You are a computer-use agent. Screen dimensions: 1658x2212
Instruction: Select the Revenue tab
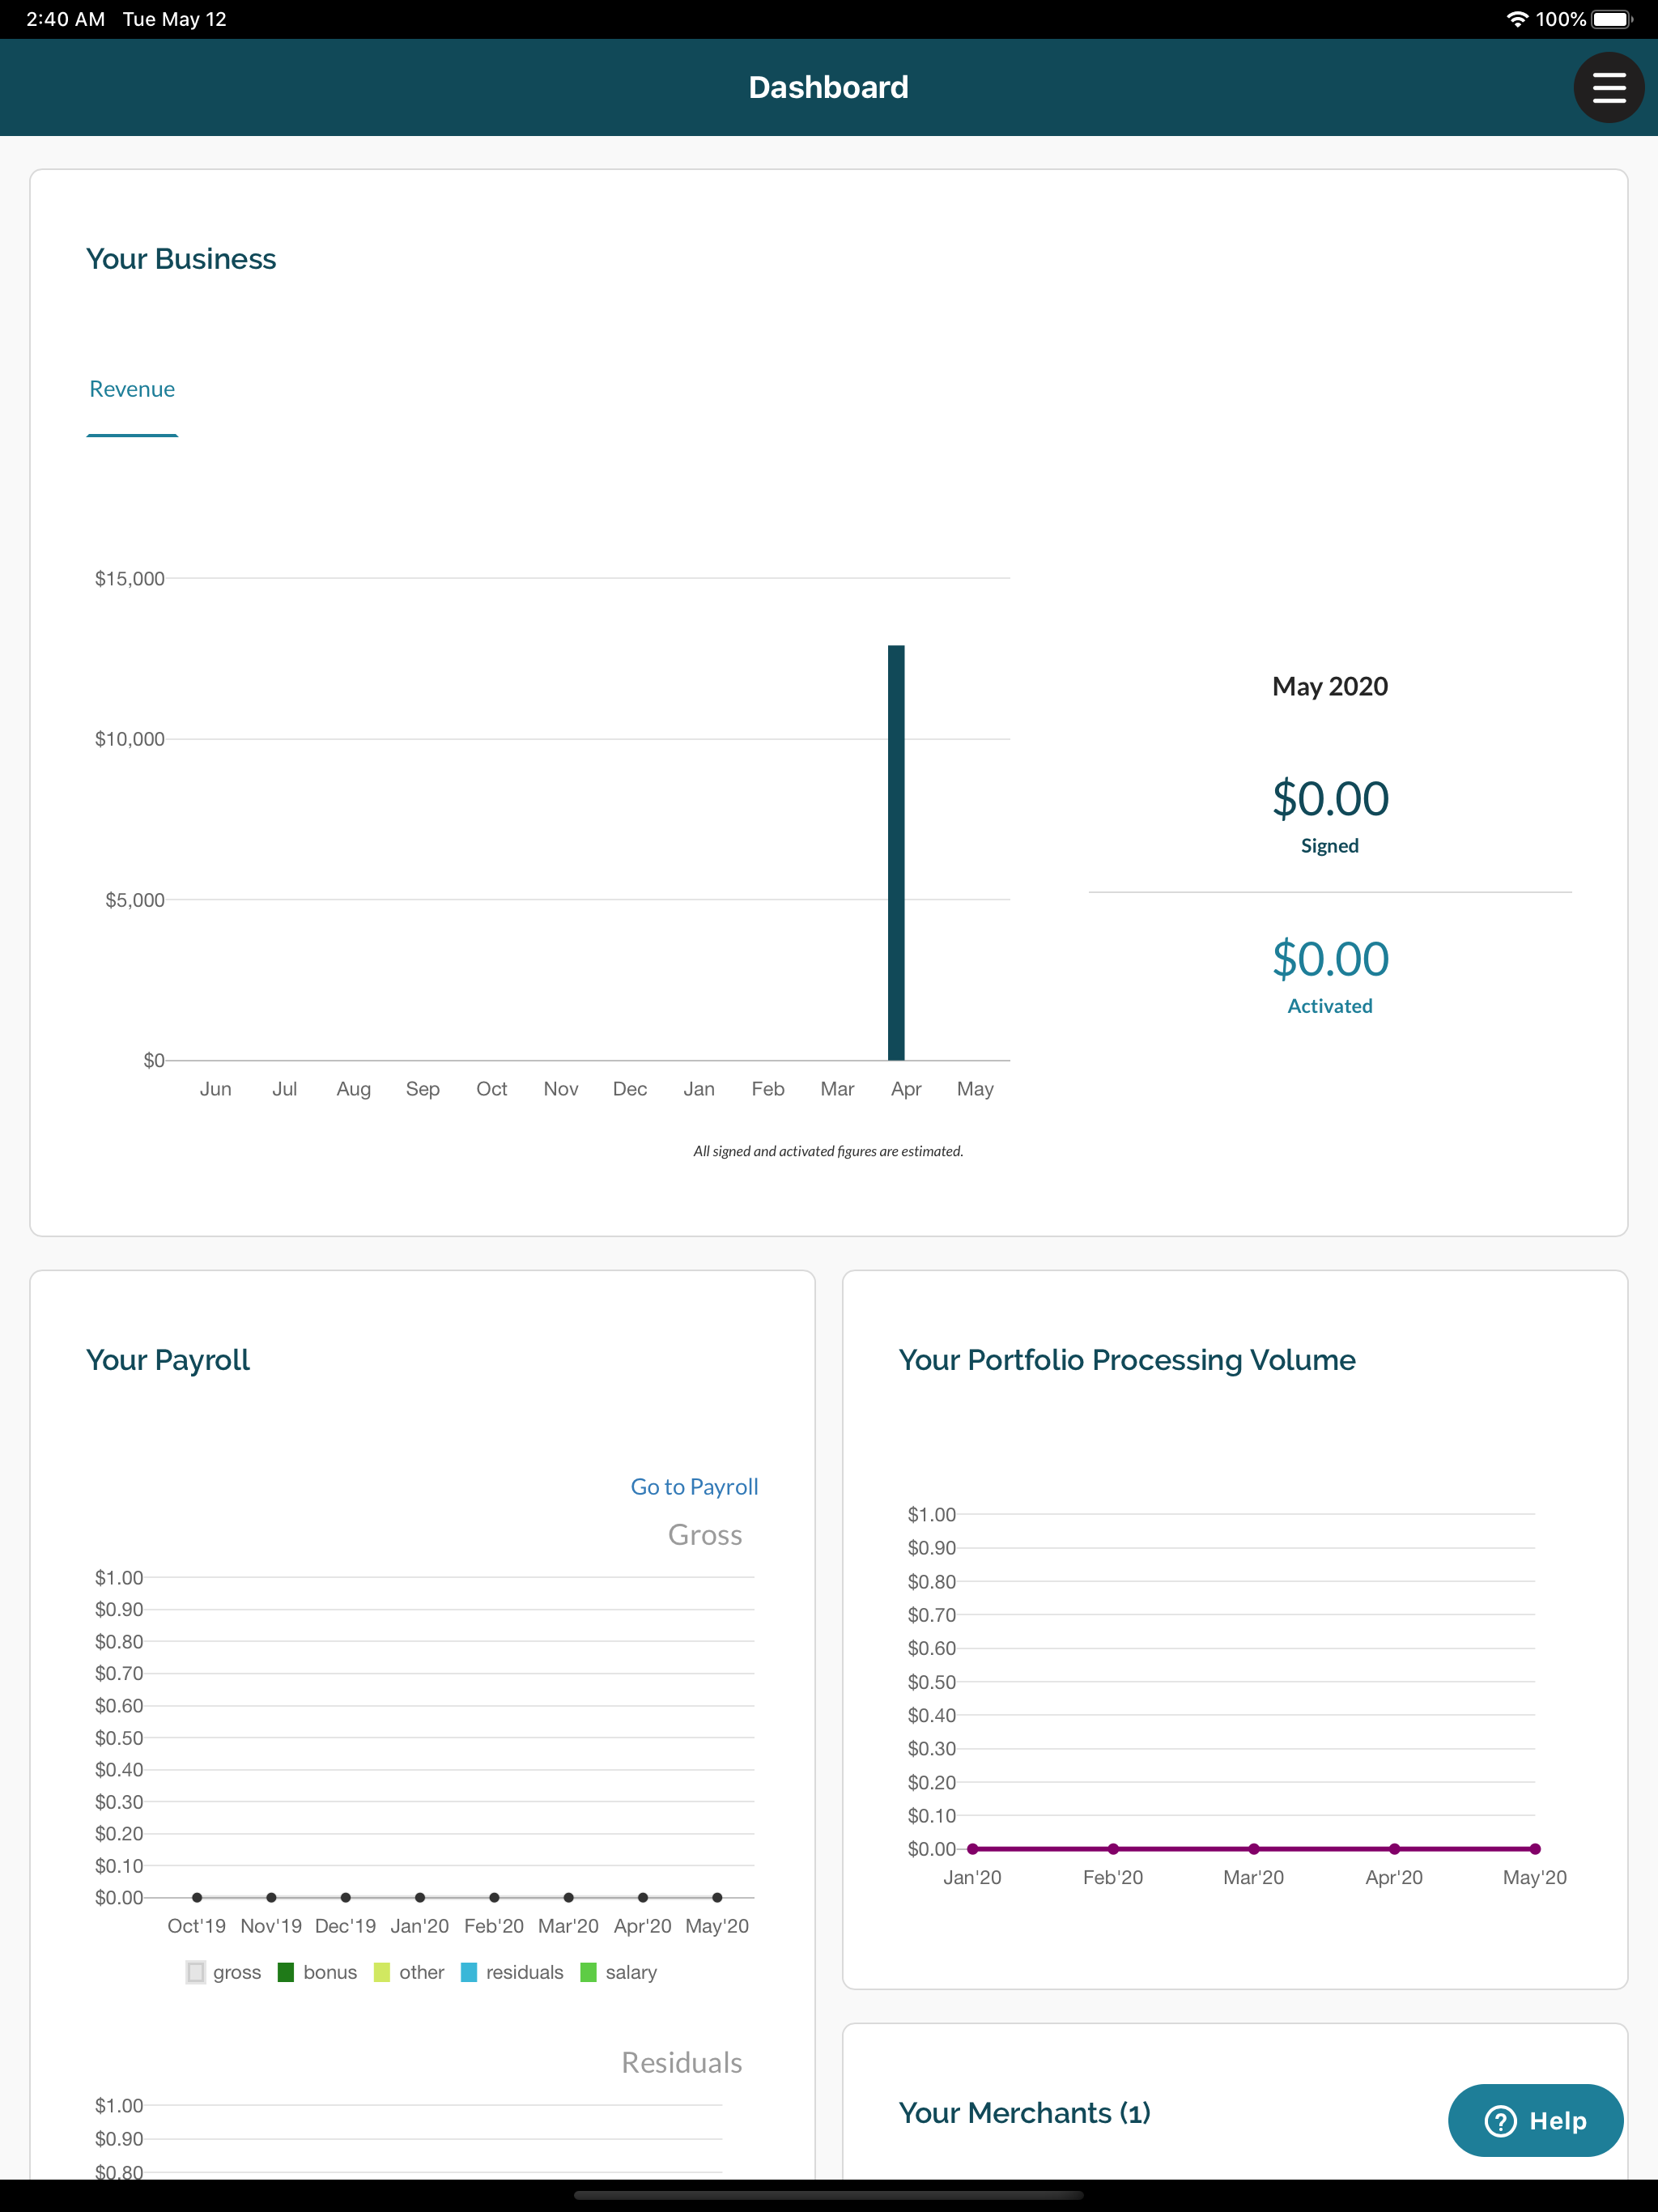coord(132,389)
